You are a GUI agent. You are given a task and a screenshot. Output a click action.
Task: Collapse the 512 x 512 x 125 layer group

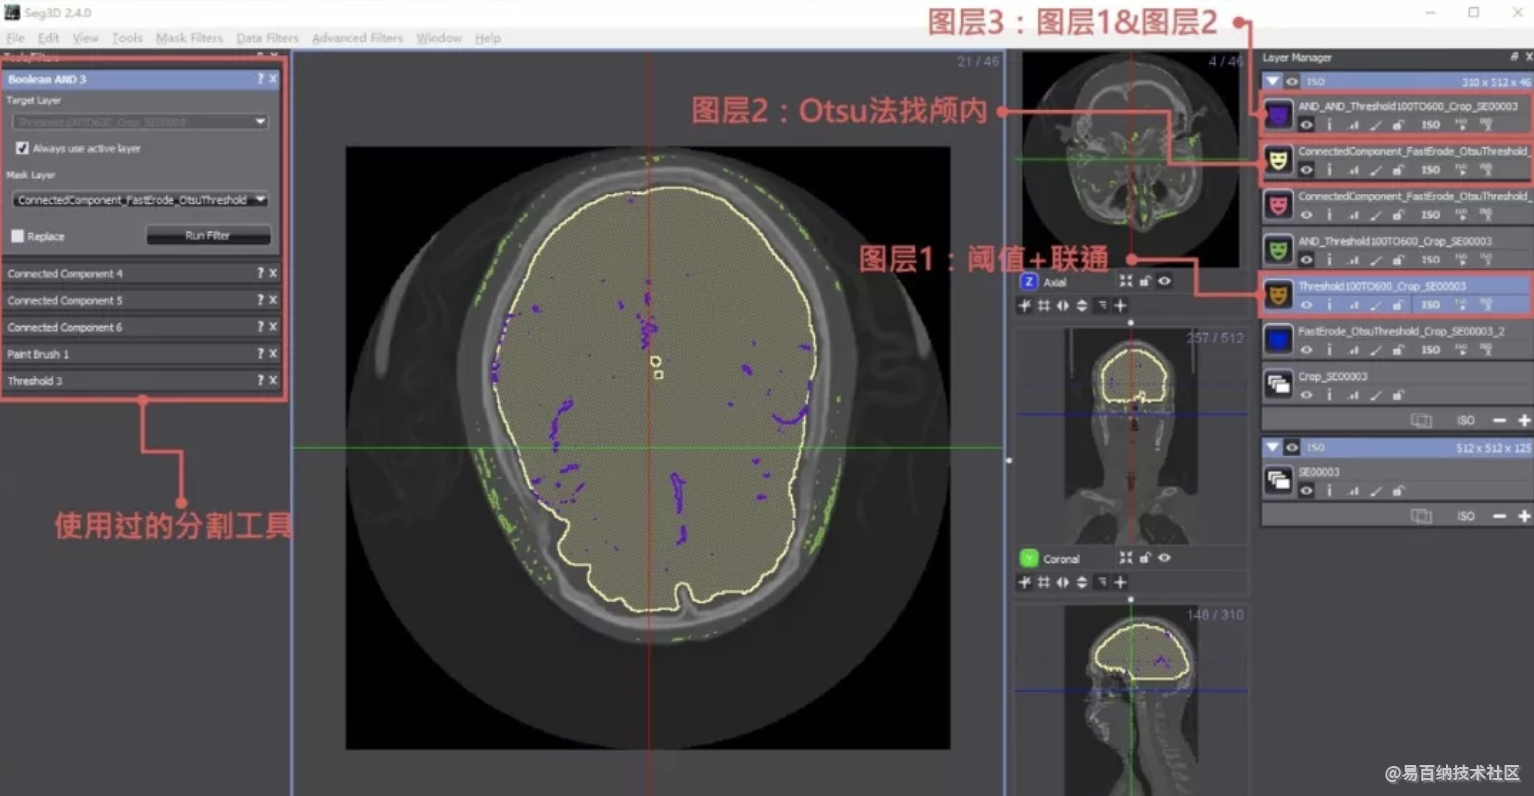[x=1272, y=448]
